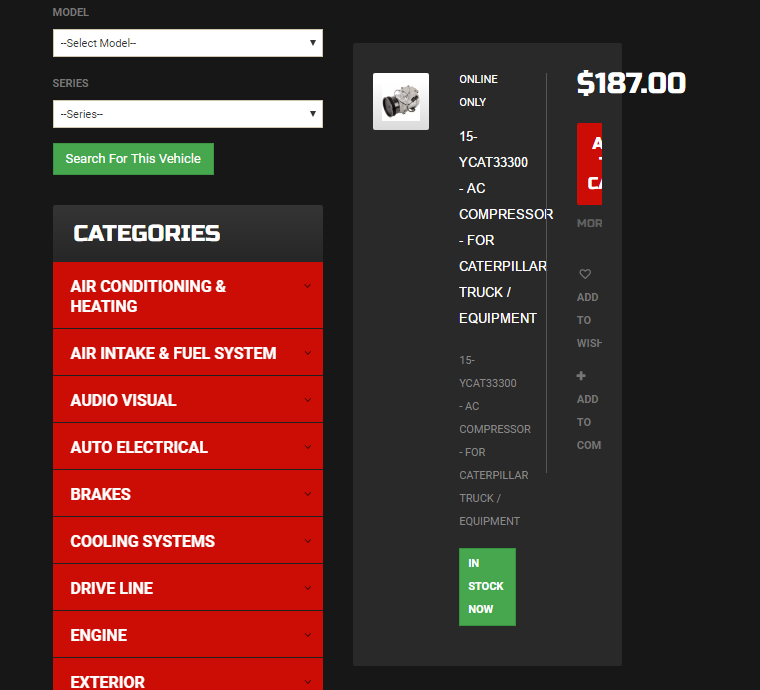Click red Add to Cart button

[589, 164]
